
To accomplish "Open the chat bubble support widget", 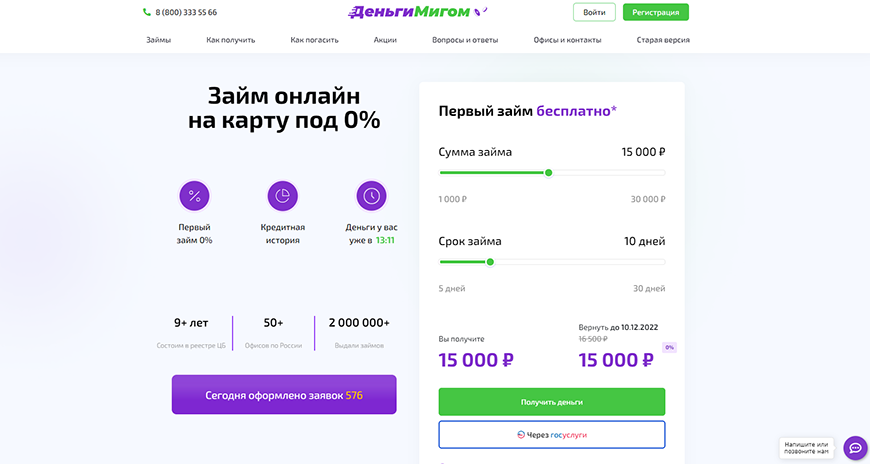I will click(855, 448).
